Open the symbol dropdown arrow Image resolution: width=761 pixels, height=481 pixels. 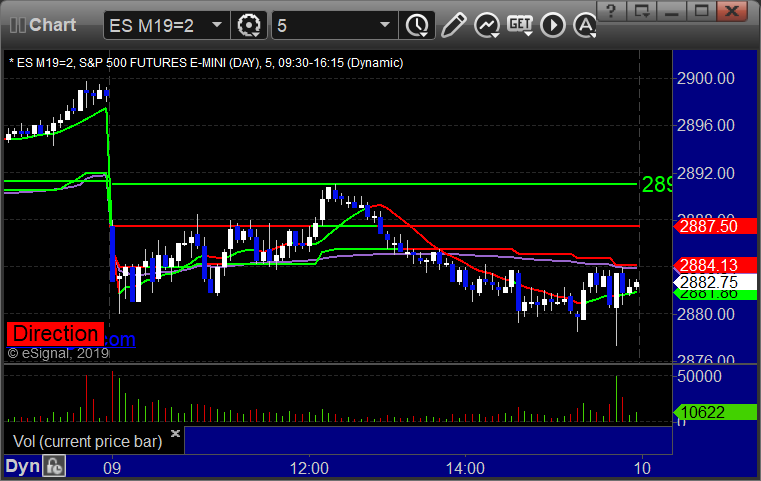click(x=217, y=25)
